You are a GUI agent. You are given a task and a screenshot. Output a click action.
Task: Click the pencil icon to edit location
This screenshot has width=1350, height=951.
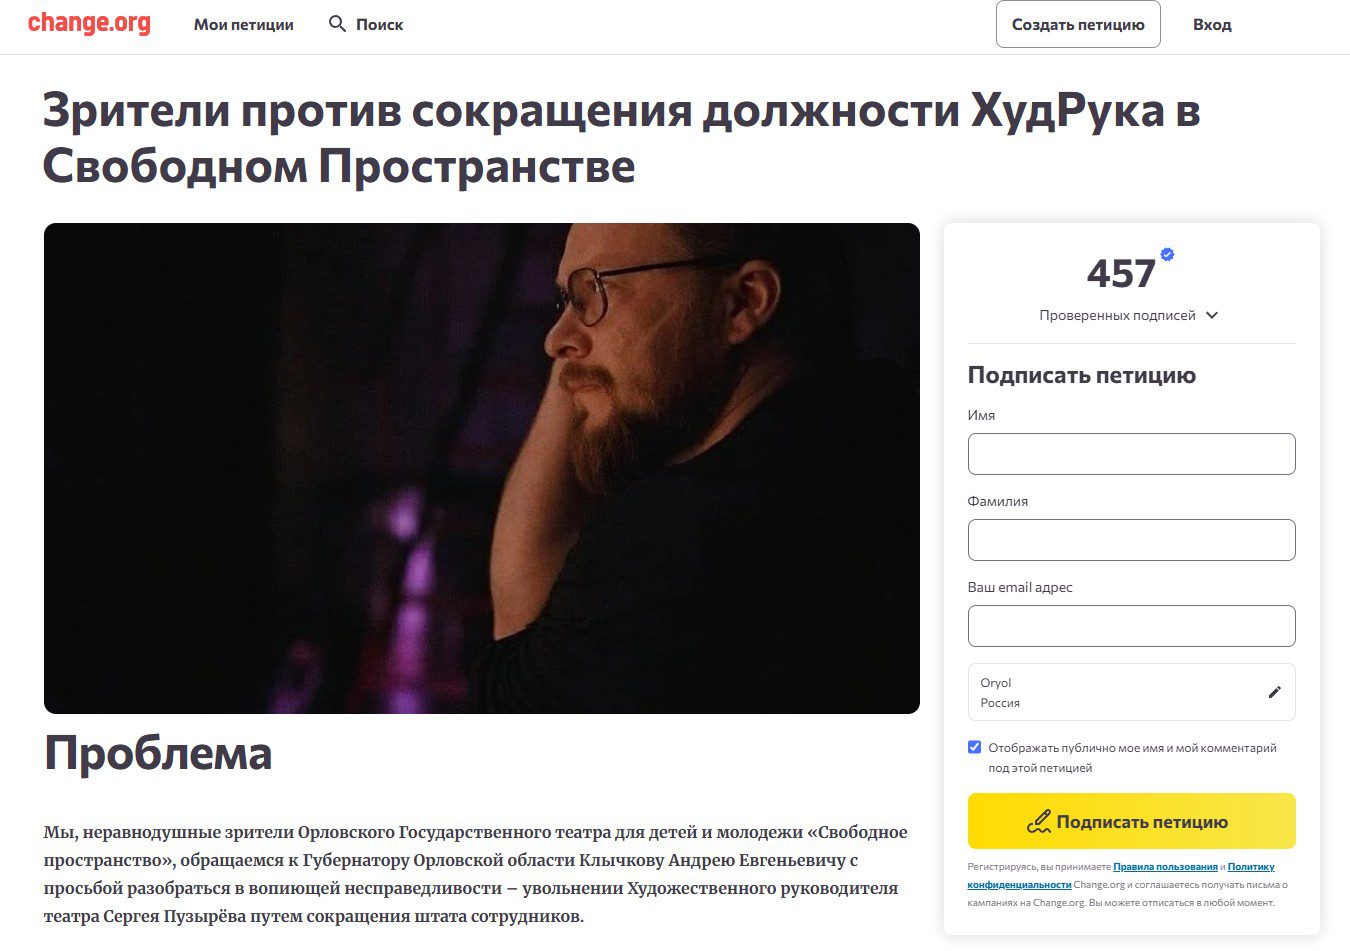pyautogui.click(x=1274, y=692)
